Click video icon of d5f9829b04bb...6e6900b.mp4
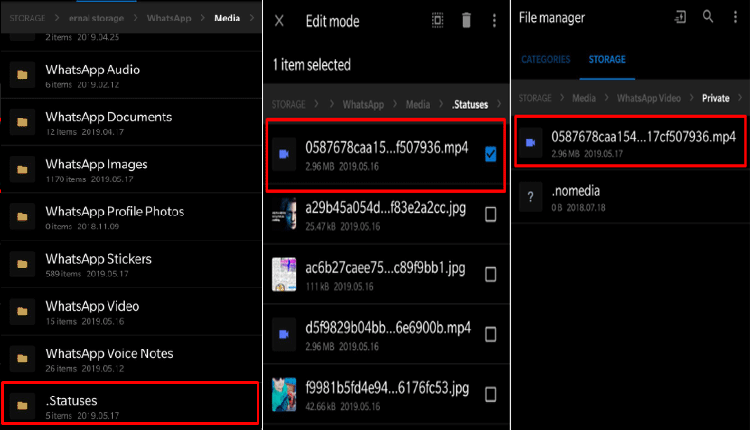The width and height of the screenshot is (750, 430). pyautogui.click(x=284, y=334)
